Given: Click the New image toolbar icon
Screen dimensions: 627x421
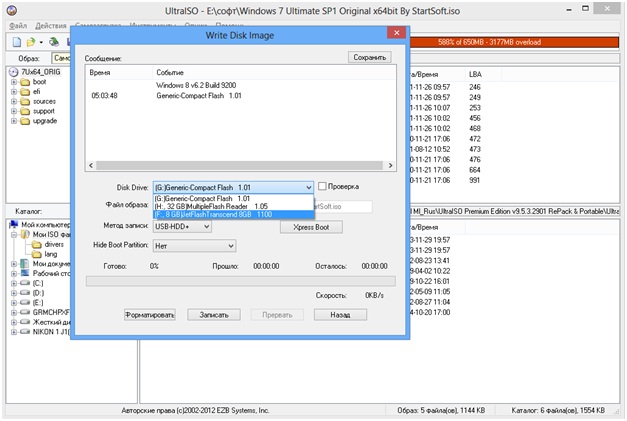Looking at the screenshot, I should point(17,42).
